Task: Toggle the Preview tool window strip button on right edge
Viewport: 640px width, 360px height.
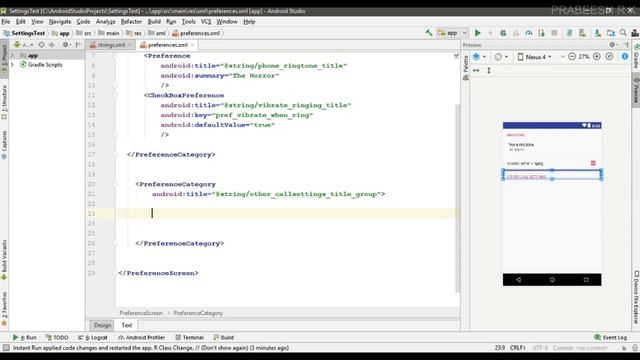Action: click(x=636, y=90)
